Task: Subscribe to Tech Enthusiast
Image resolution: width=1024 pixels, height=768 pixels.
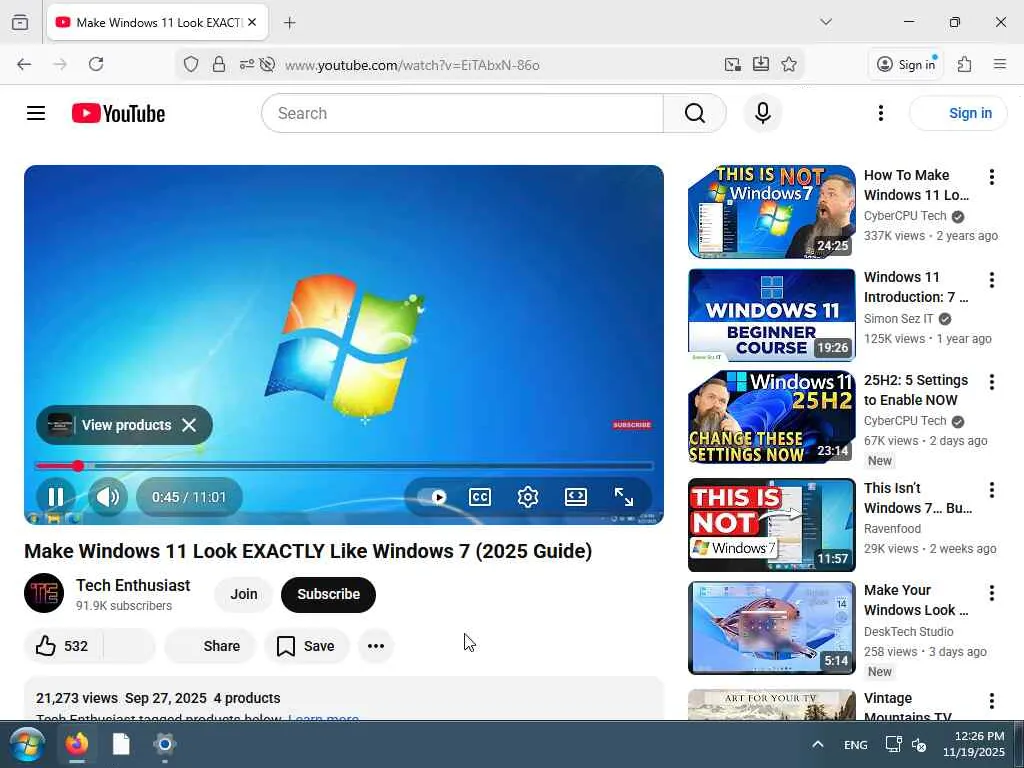Action: pos(328,594)
